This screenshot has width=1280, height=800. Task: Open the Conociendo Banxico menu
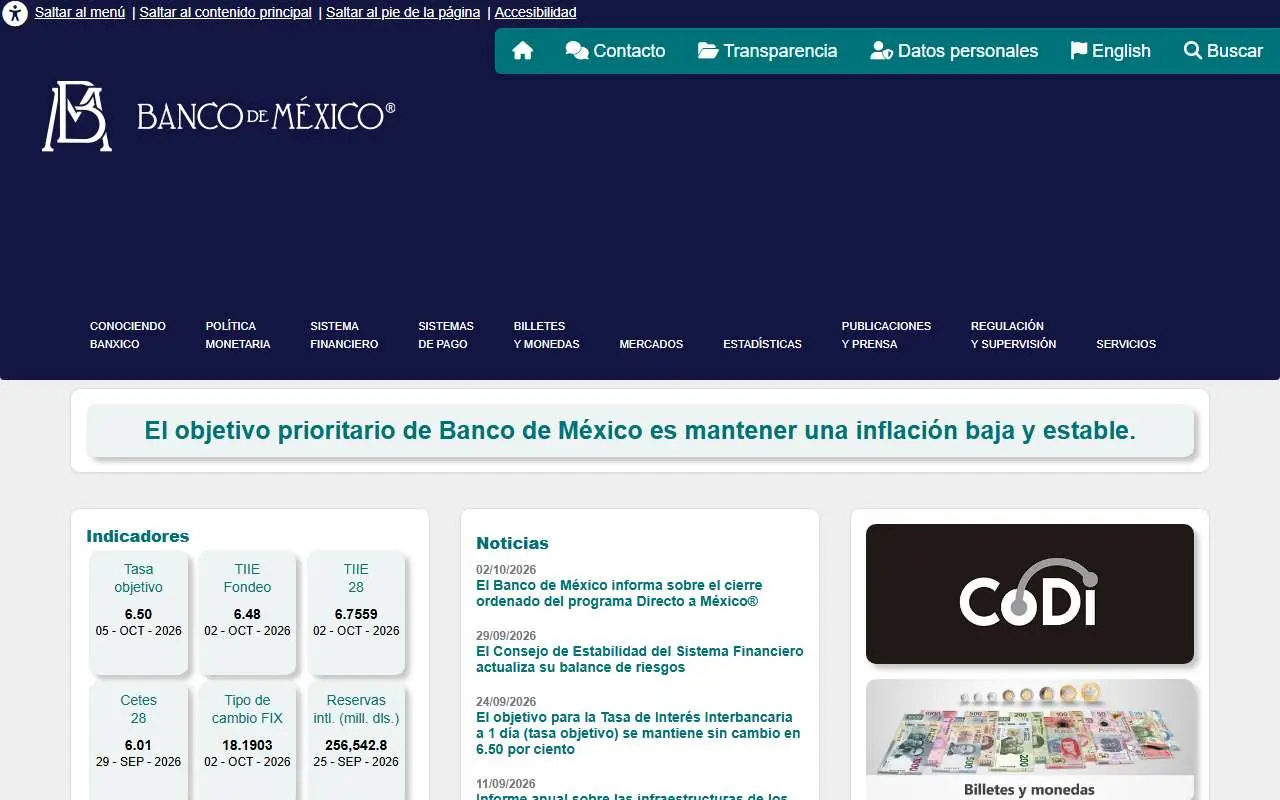tap(128, 335)
